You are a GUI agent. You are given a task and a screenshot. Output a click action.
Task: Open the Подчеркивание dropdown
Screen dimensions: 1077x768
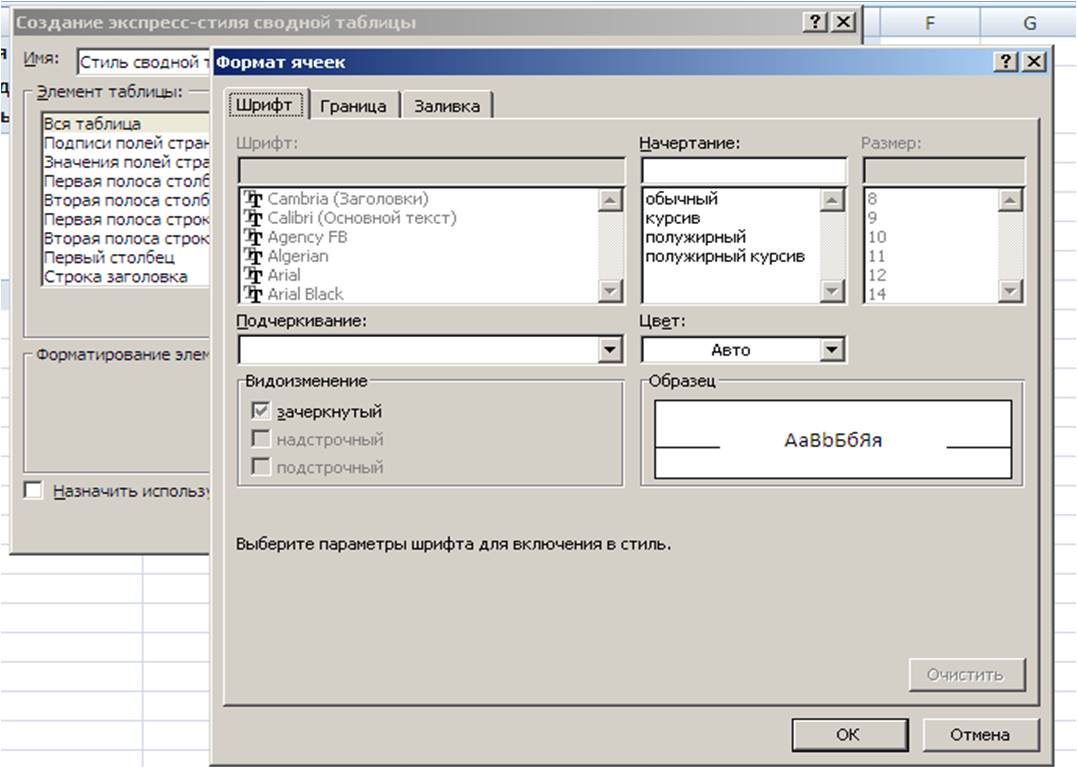pyautogui.click(x=609, y=350)
